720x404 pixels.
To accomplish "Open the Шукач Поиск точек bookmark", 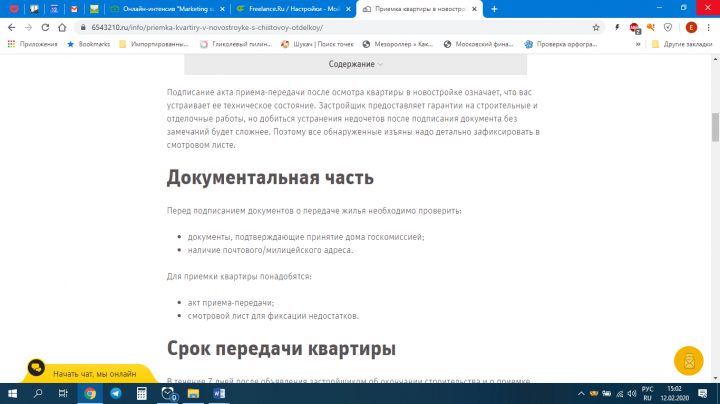I will [x=317, y=44].
